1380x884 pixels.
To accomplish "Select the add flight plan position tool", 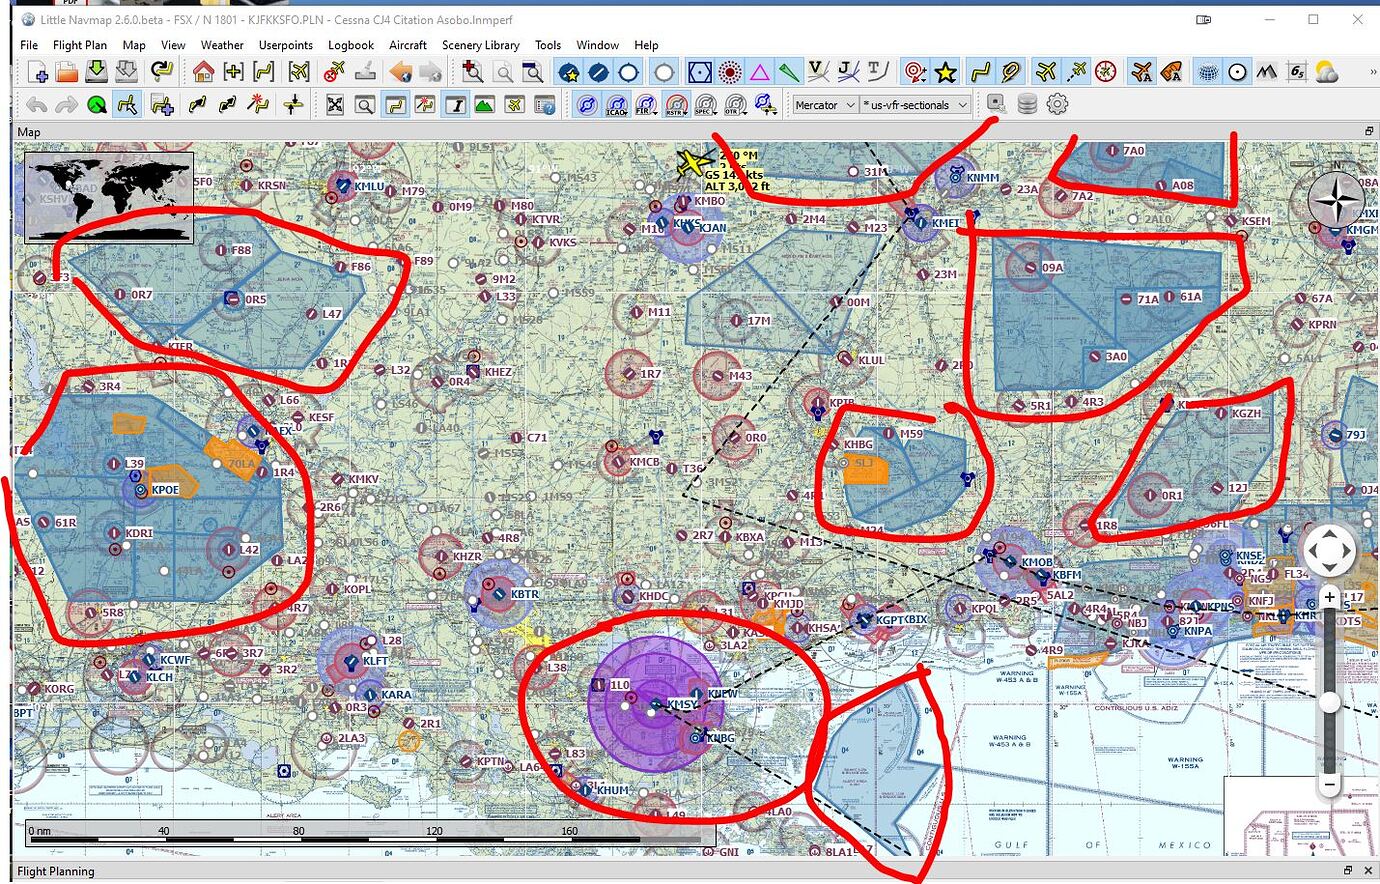I will click(157, 104).
